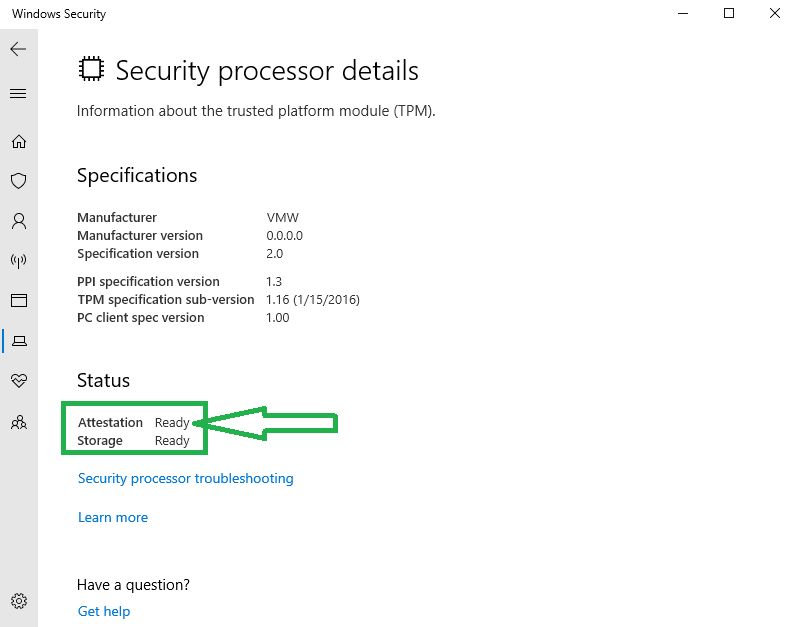The image size is (786, 627).
Task: Open App & browser control icon
Action: click(18, 300)
